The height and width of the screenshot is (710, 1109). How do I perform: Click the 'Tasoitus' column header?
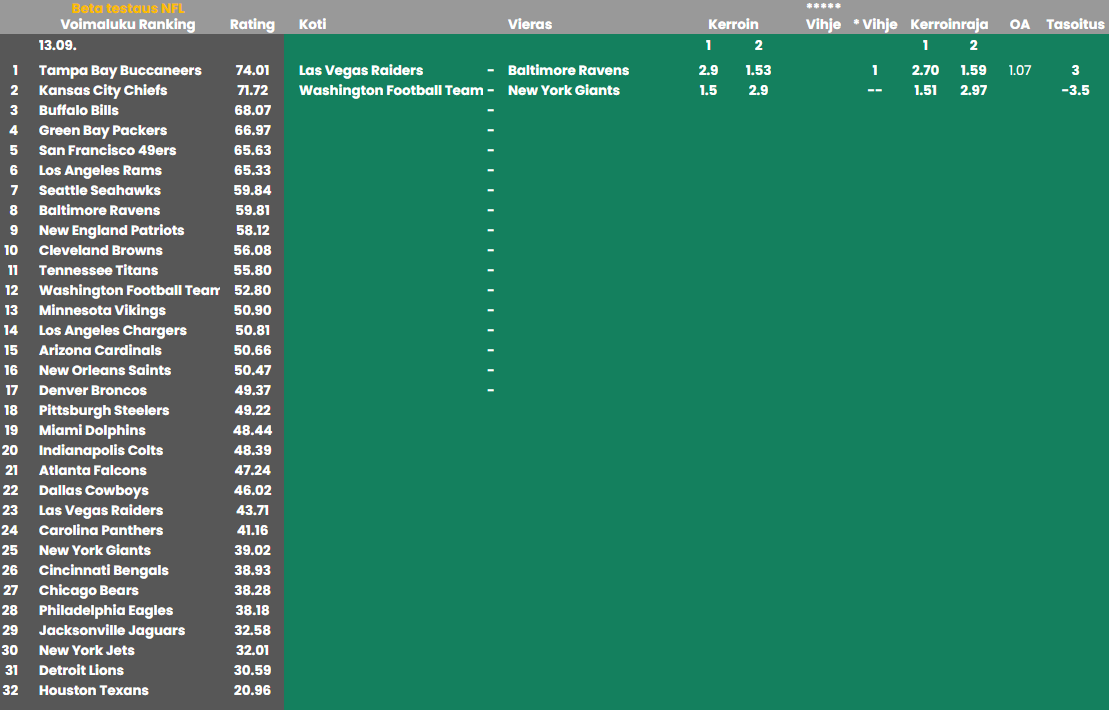(x=1075, y=24)
